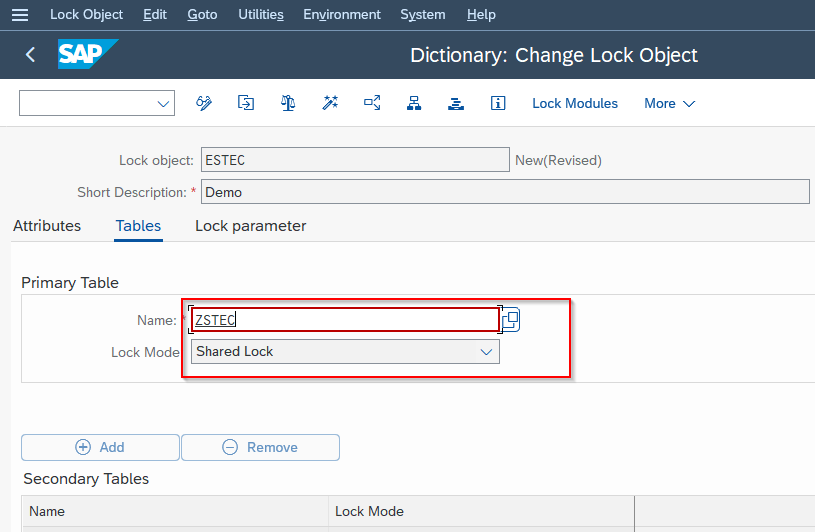Switch to the Lock parameter tab
This screenshot has height=532, width=815.
[x=251, y=226]
